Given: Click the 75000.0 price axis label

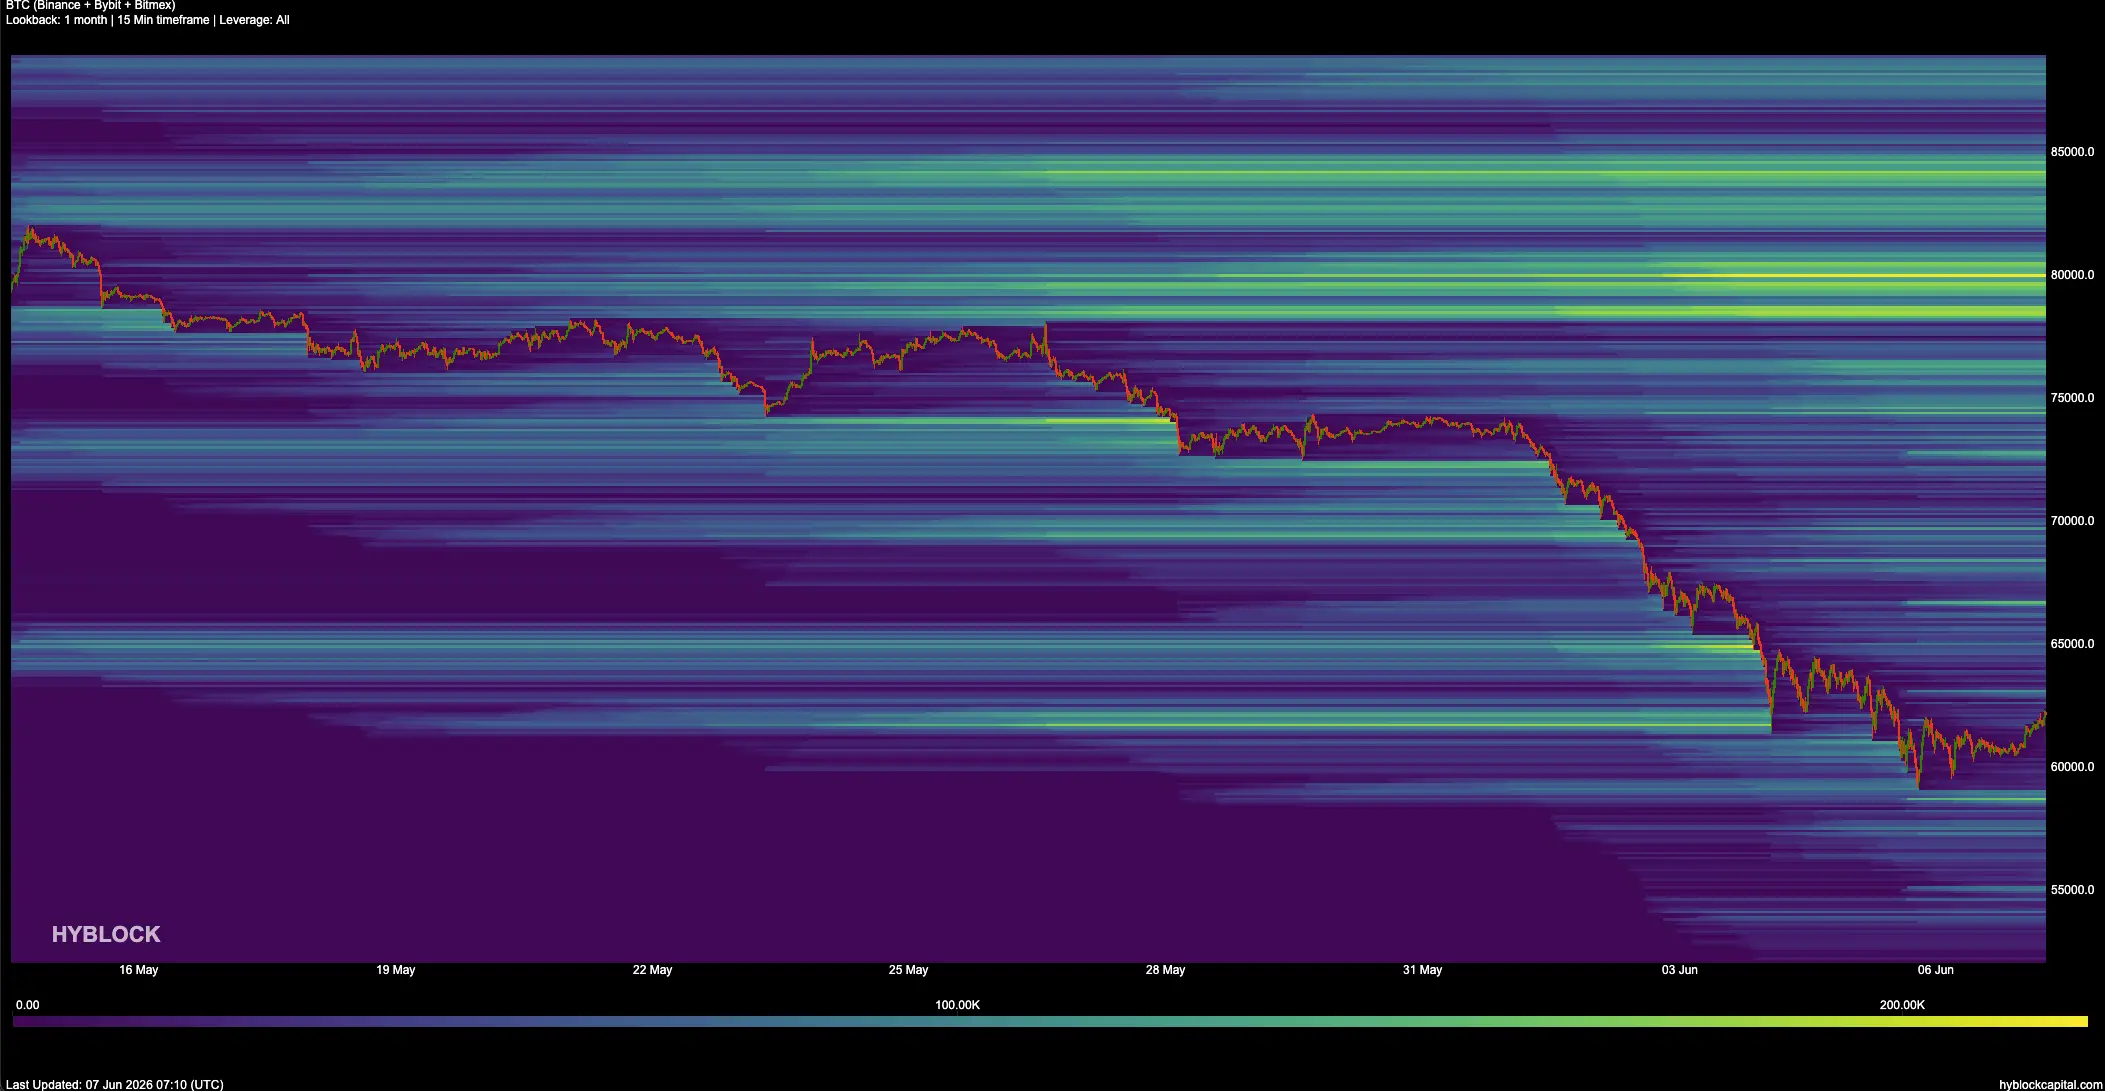Looking at the screenshot, I should (2072, 398).
